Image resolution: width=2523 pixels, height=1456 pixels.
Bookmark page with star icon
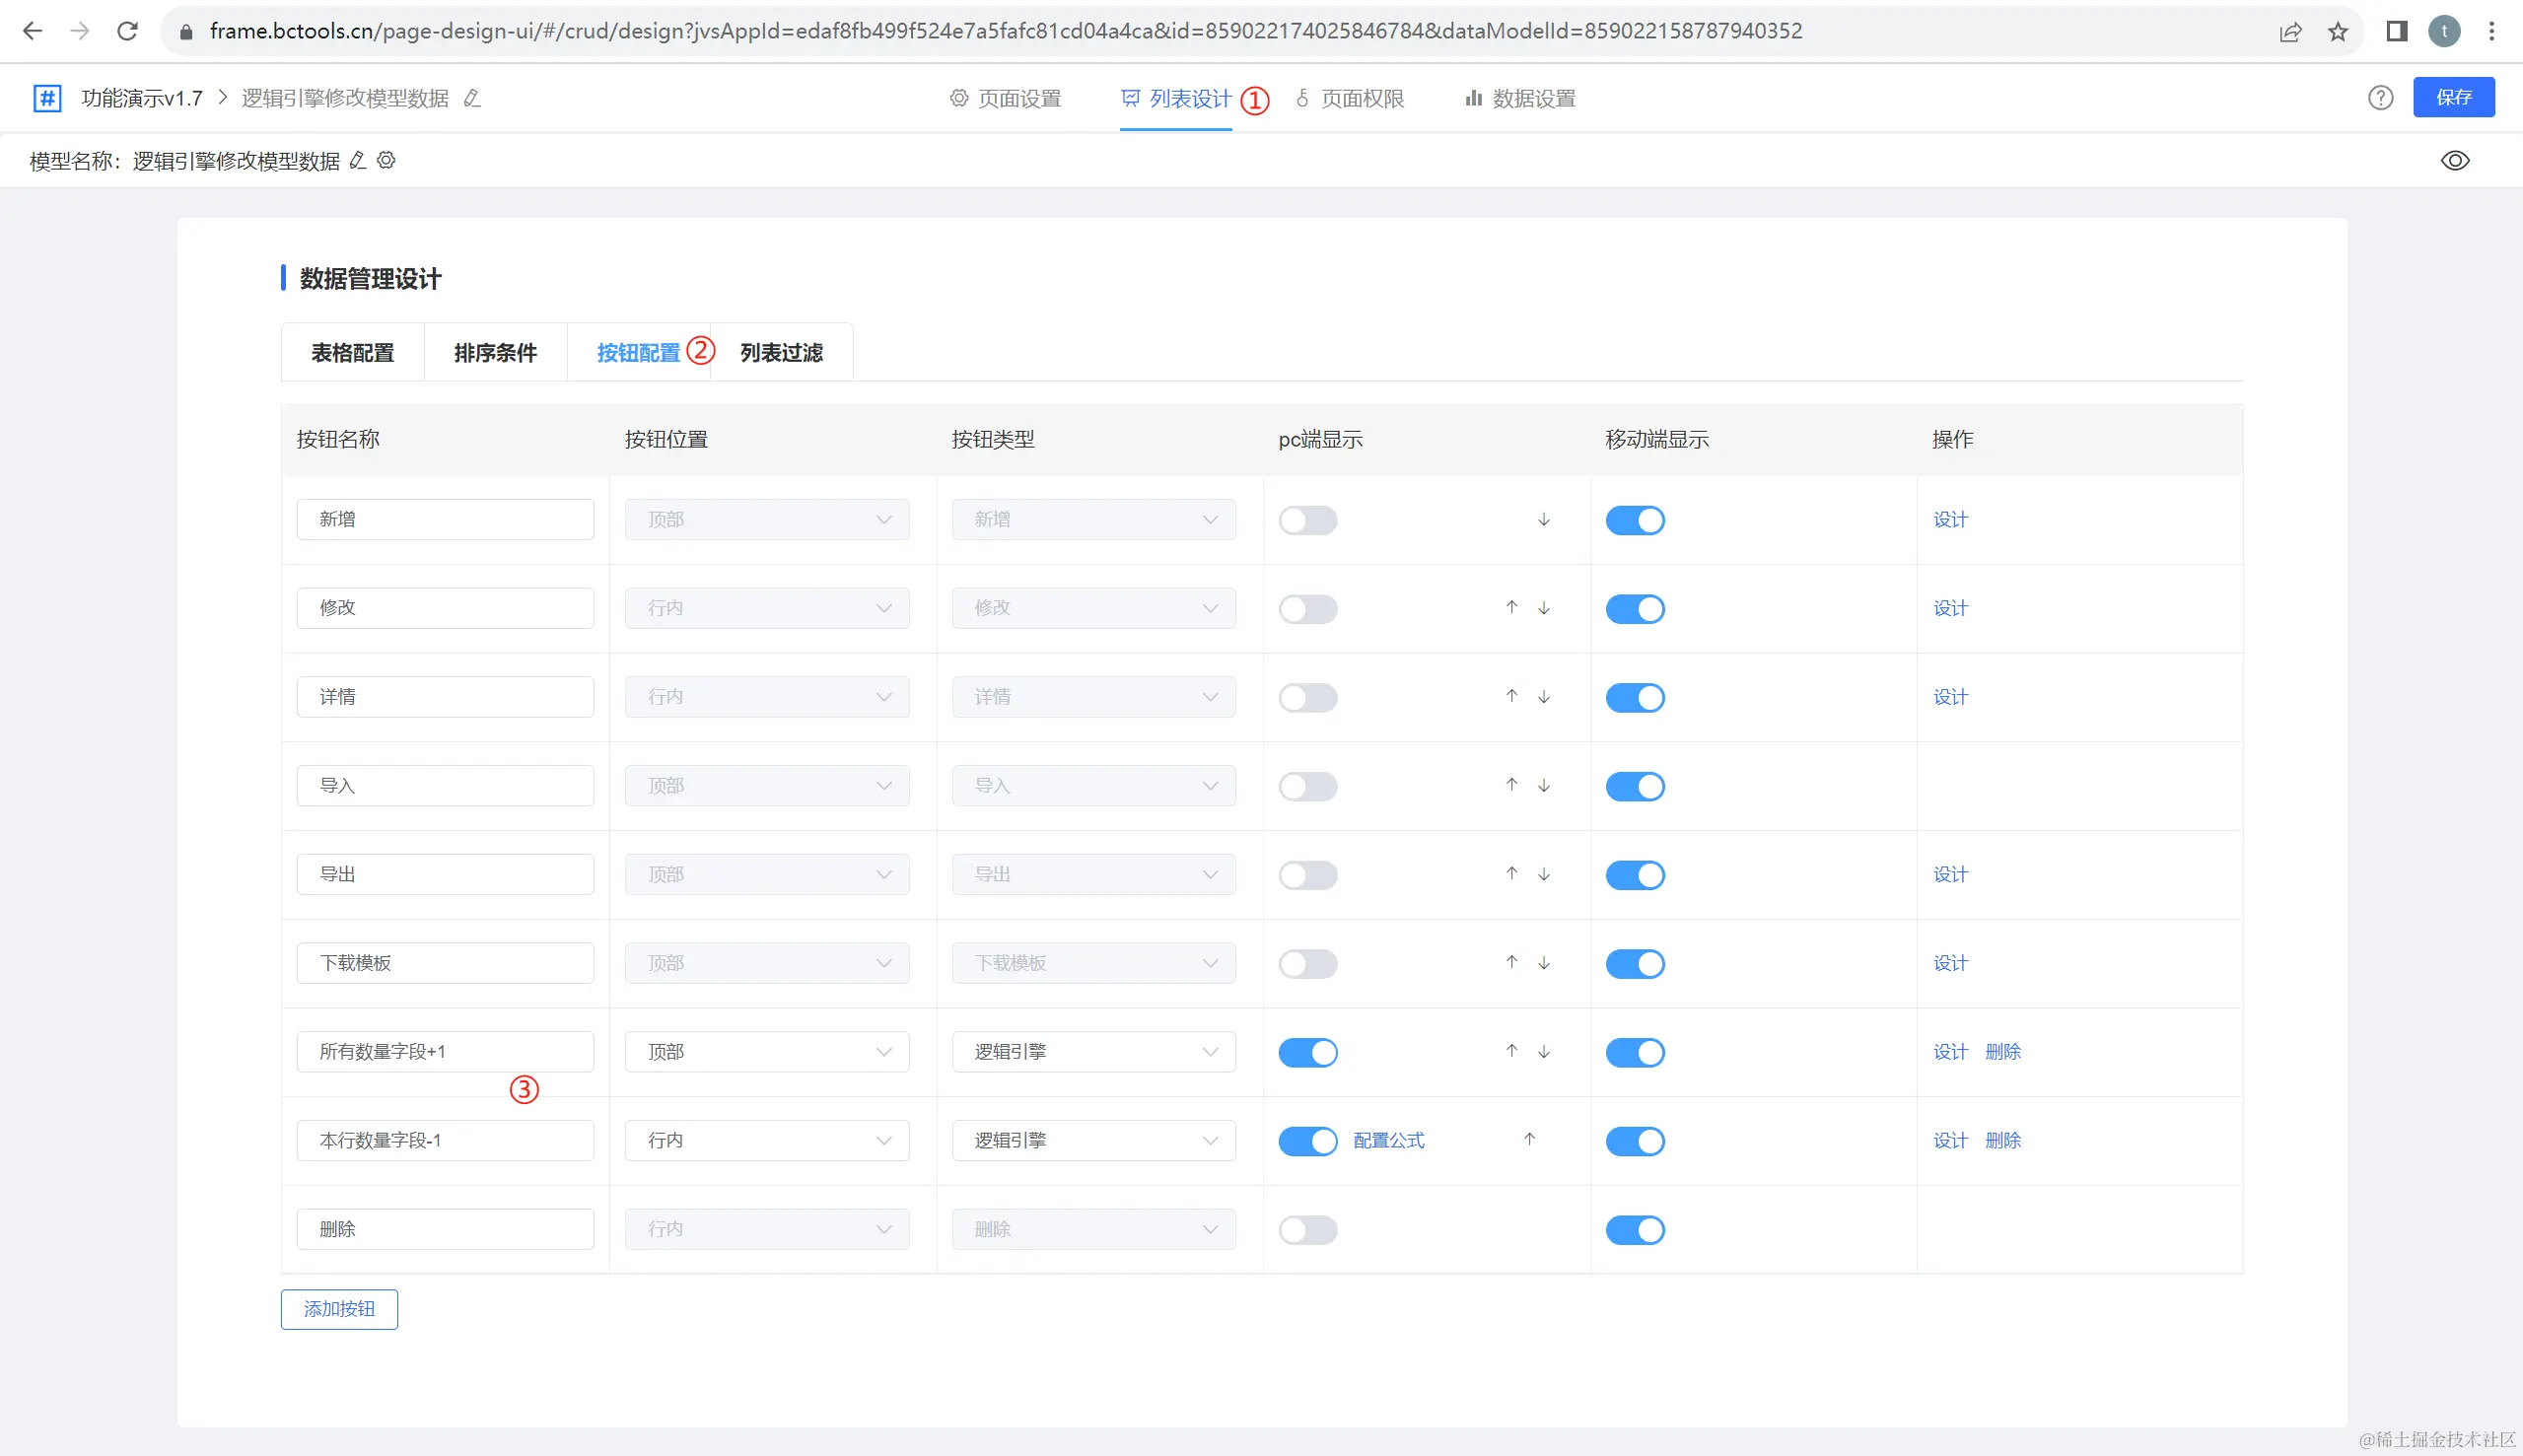tap(2337, 32)
